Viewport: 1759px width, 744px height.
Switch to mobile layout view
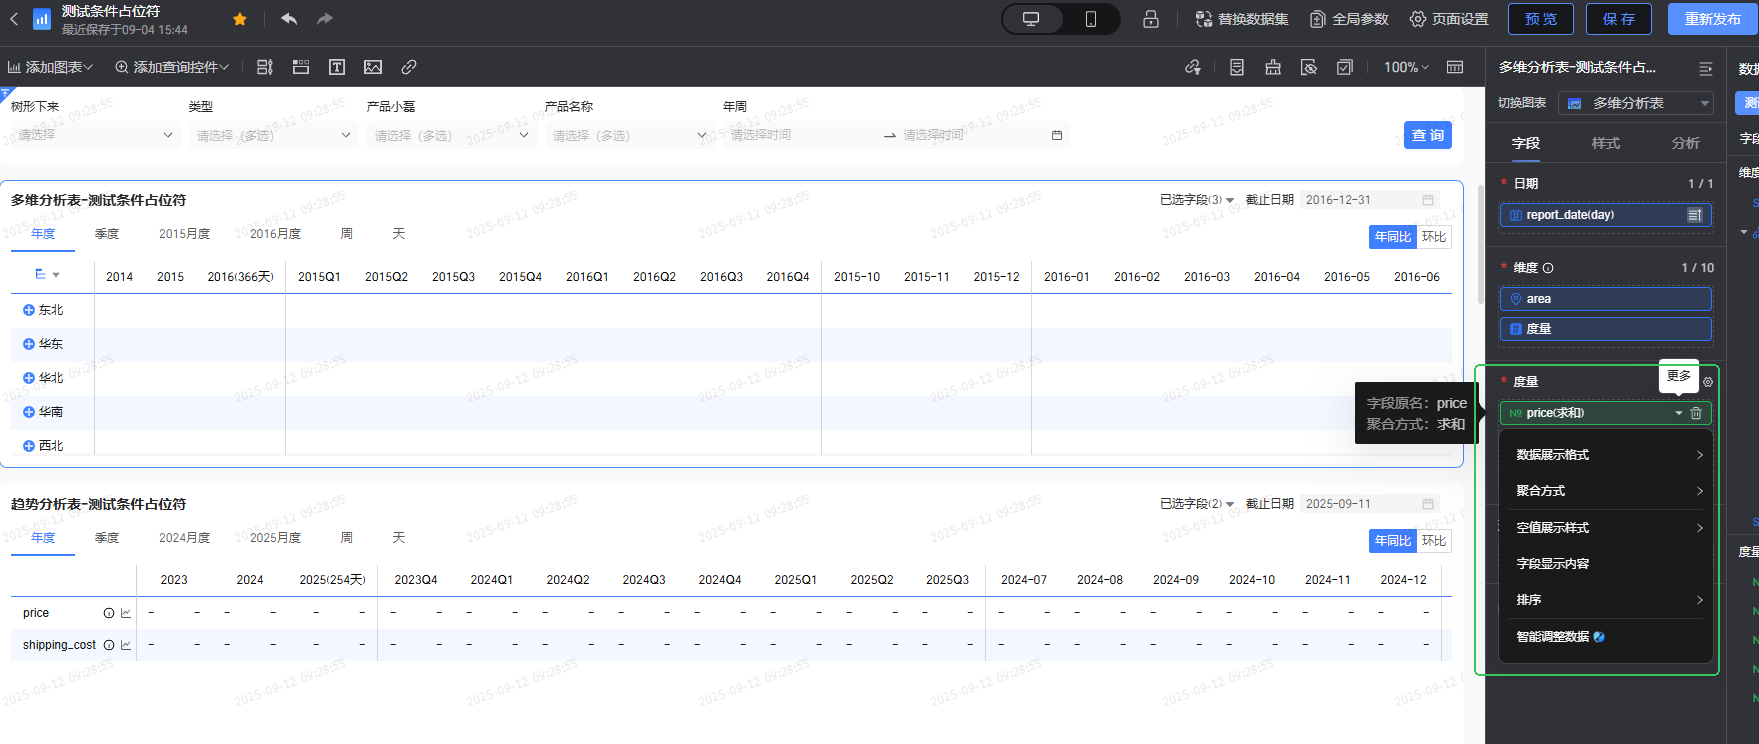point(1090,19)
